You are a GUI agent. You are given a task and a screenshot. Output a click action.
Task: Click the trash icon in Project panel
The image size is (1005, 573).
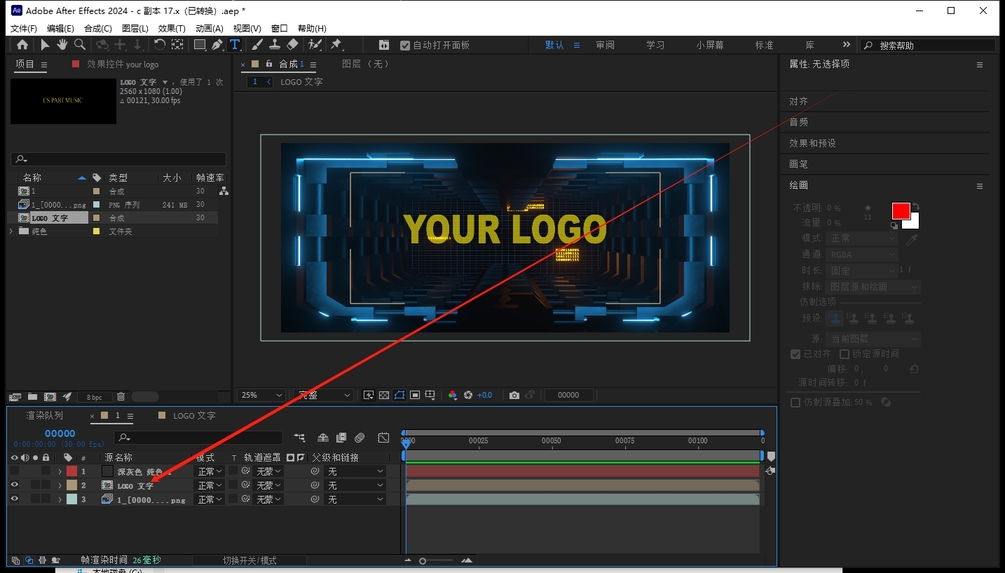click(120, 397)
